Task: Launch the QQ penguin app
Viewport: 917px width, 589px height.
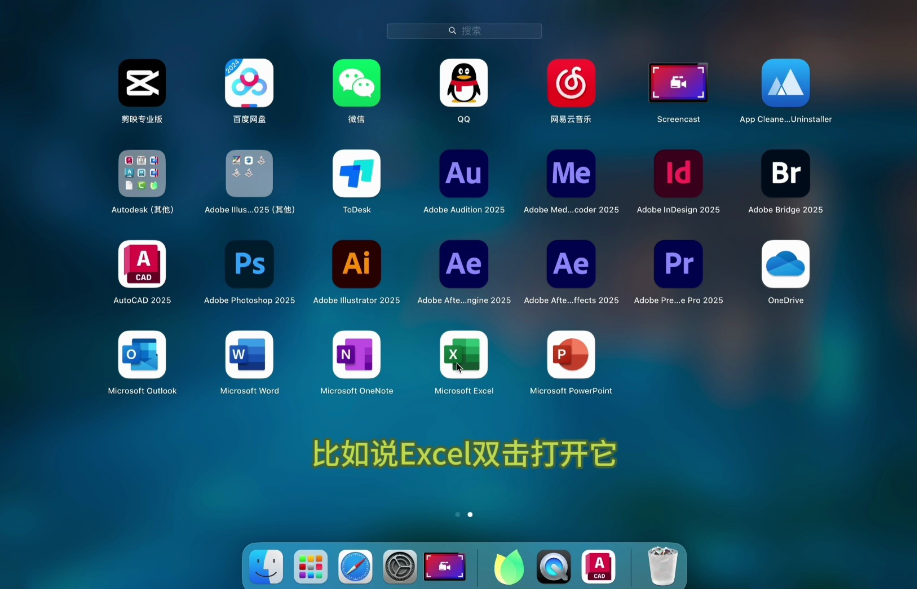Action: (x=464, y=83)
